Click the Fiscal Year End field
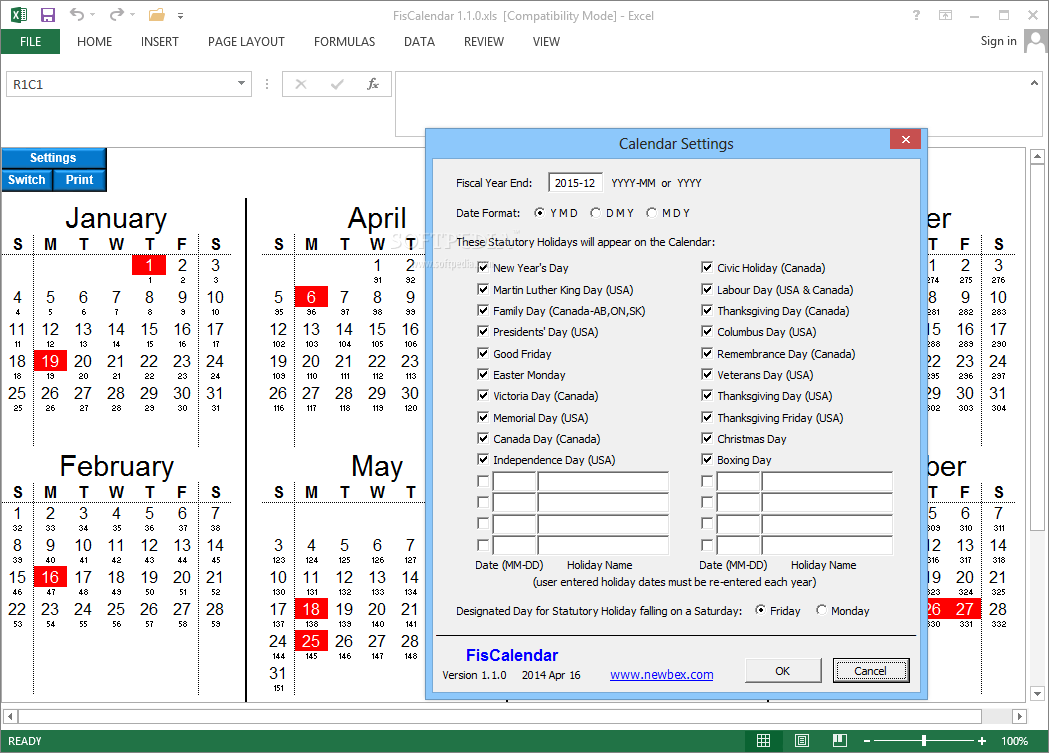This screenshot has height=753, width=1049. [x=575, y=183]
